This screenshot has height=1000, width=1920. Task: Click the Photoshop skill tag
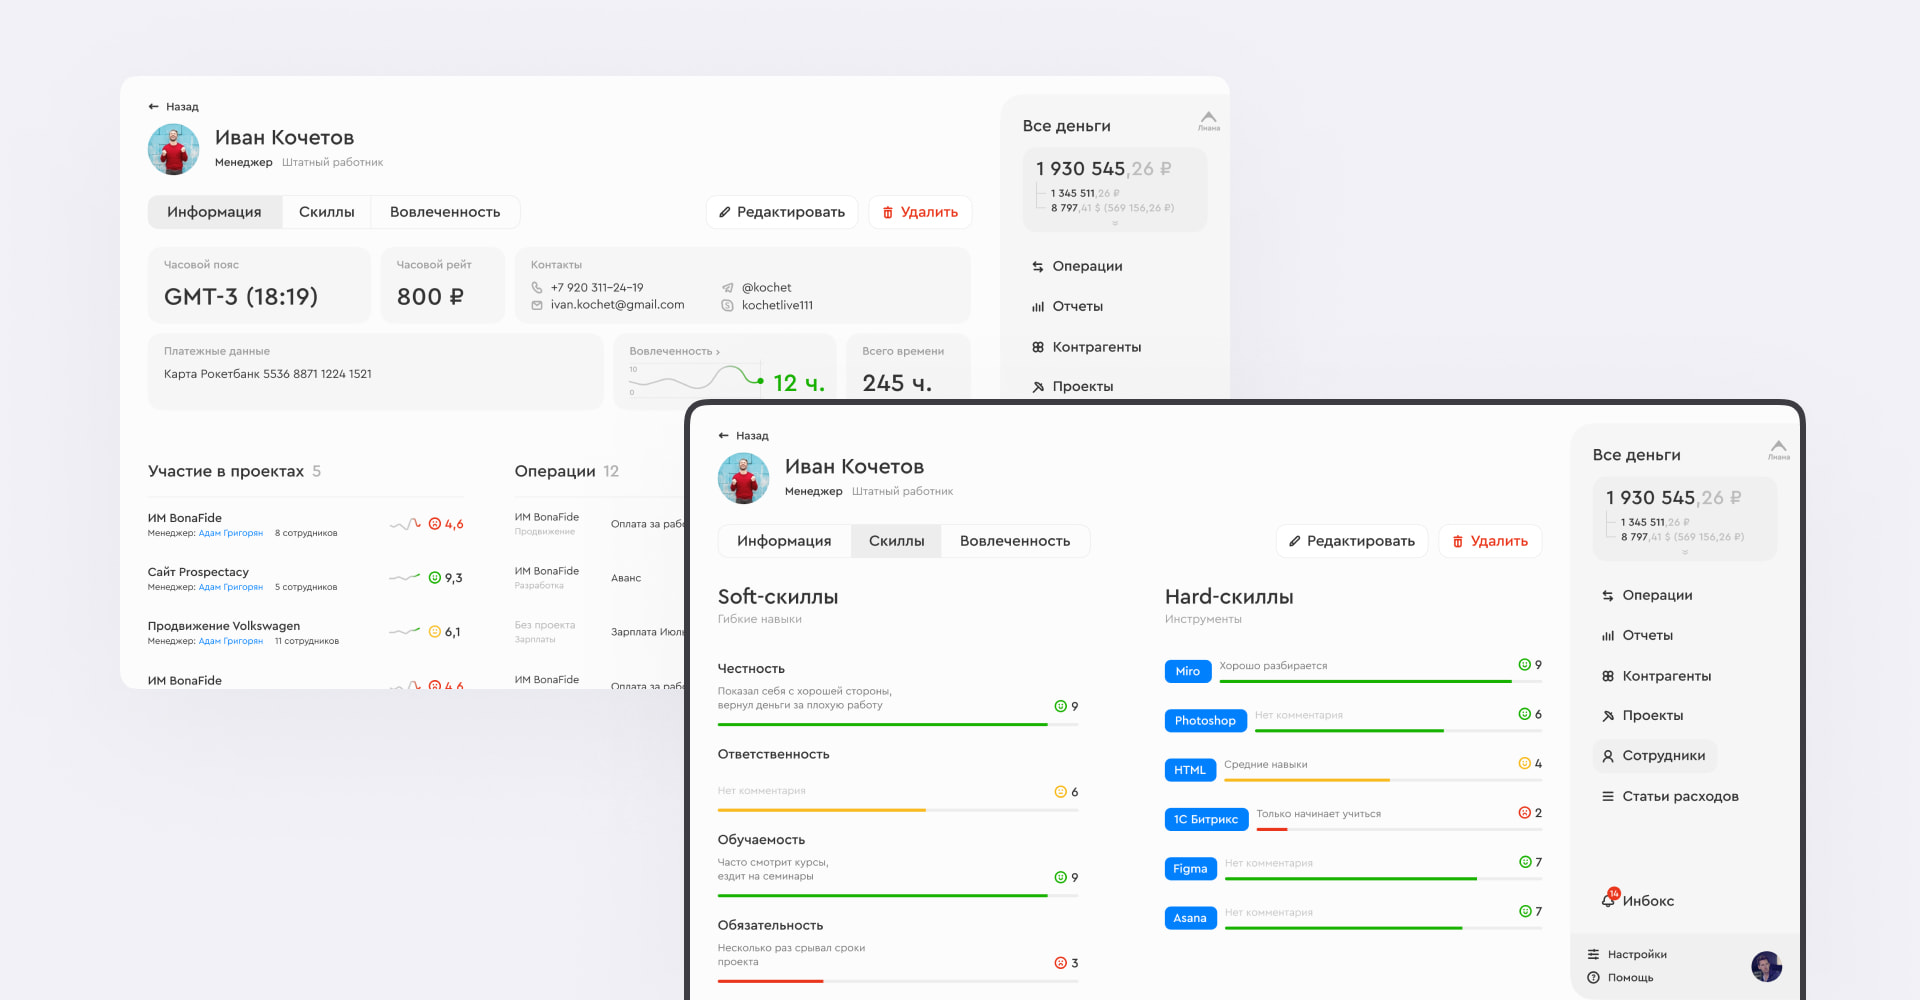(x=1205, y=721)
